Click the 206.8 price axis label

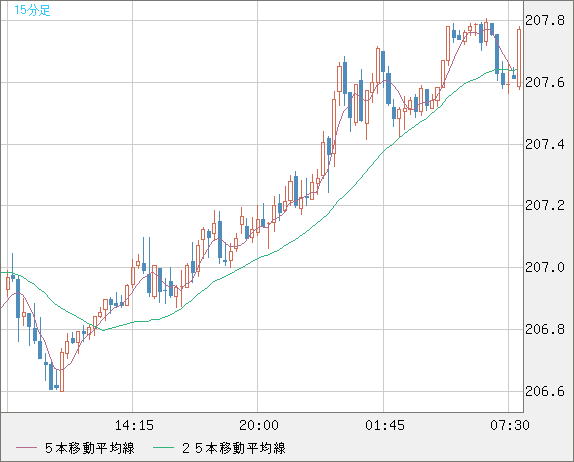pos(545,329)
